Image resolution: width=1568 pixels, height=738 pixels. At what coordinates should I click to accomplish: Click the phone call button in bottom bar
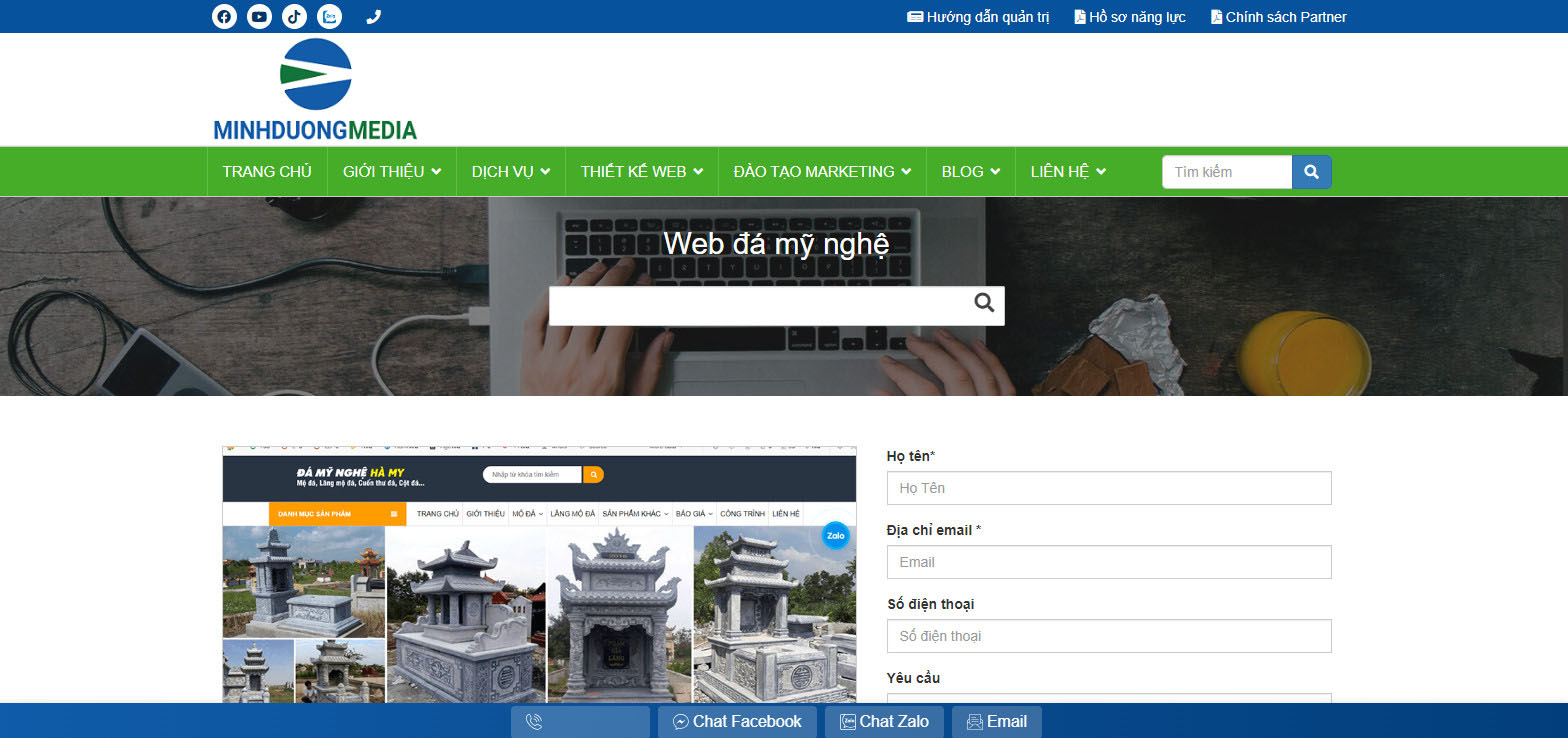580,722
